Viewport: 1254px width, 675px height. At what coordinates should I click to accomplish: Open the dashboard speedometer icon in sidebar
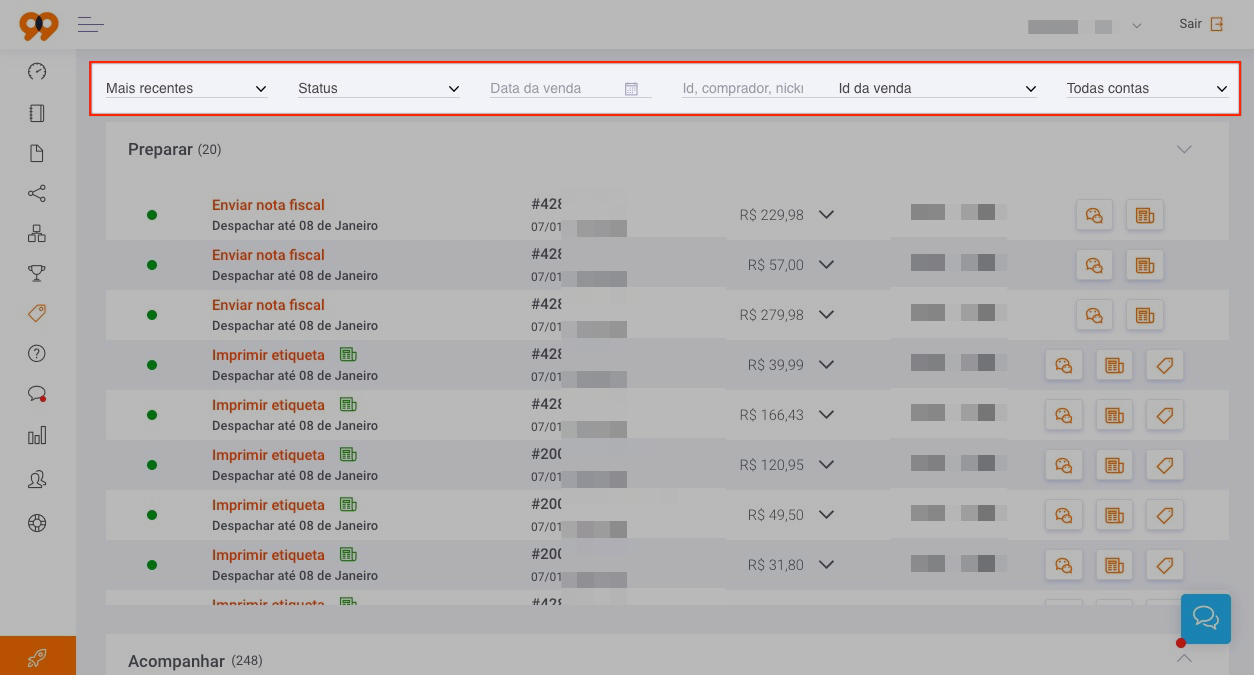[x=37, y=72]
